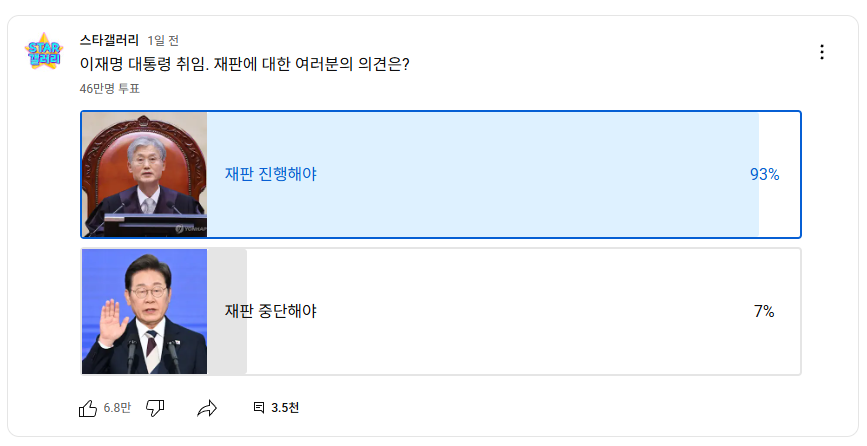Select the 7% result percentage

click(764, 312)
